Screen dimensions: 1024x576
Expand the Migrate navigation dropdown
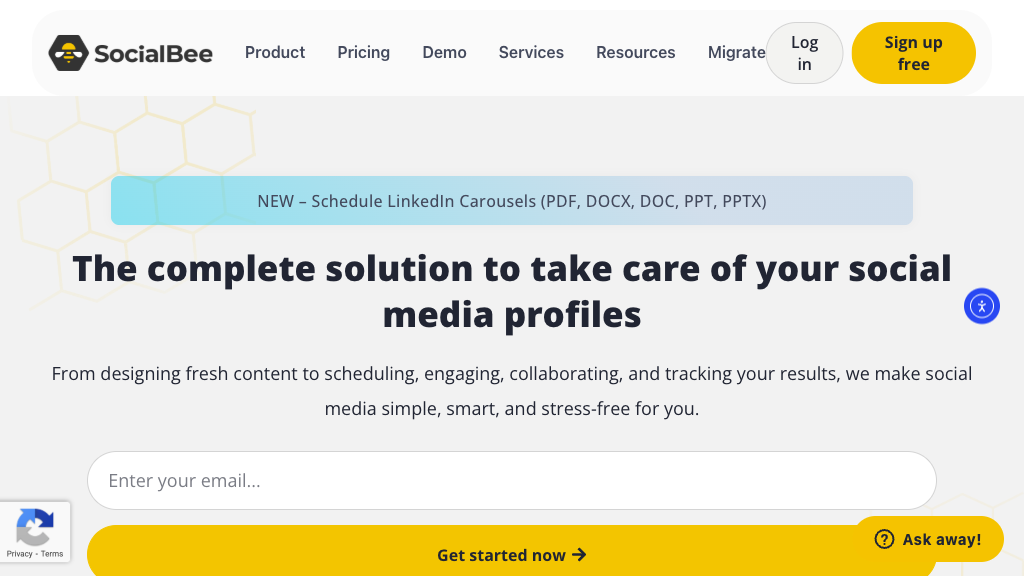(737, 52)
